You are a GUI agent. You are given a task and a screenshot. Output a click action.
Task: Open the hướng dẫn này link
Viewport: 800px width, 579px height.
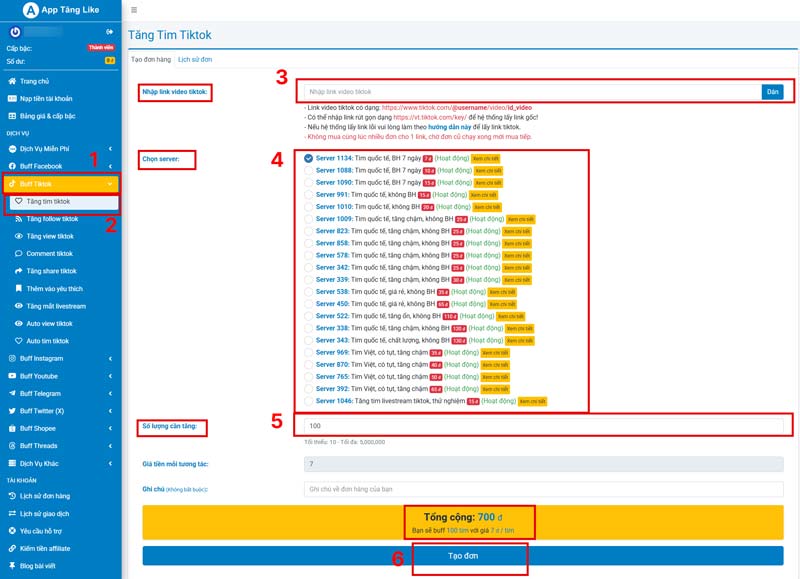[449, 127]
